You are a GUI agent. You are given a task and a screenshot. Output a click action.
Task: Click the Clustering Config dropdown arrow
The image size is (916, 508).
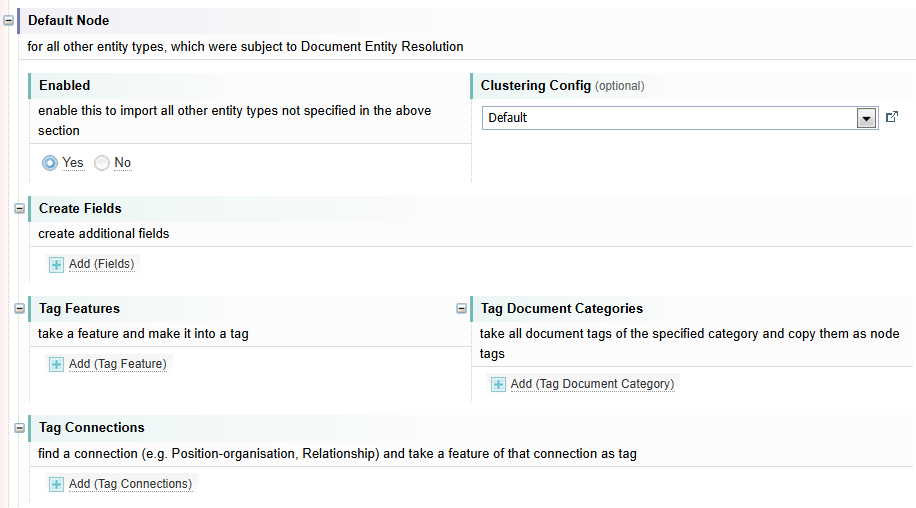point(866,118)
